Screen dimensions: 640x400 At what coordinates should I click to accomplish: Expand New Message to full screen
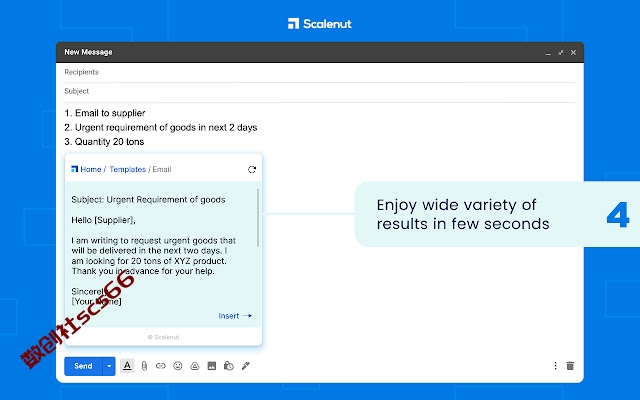pos(561,53)
